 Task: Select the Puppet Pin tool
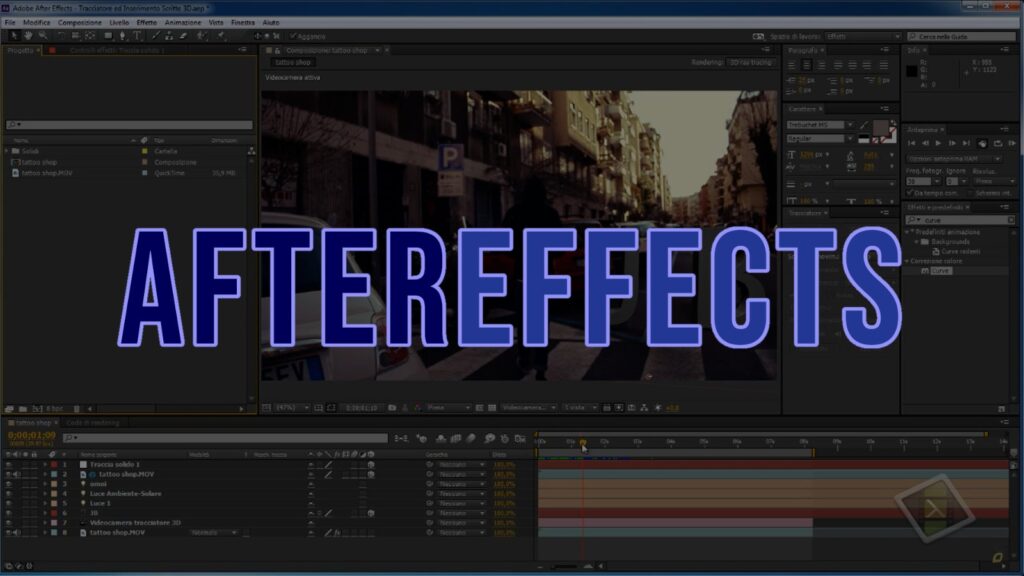click(x=221, y=36)
